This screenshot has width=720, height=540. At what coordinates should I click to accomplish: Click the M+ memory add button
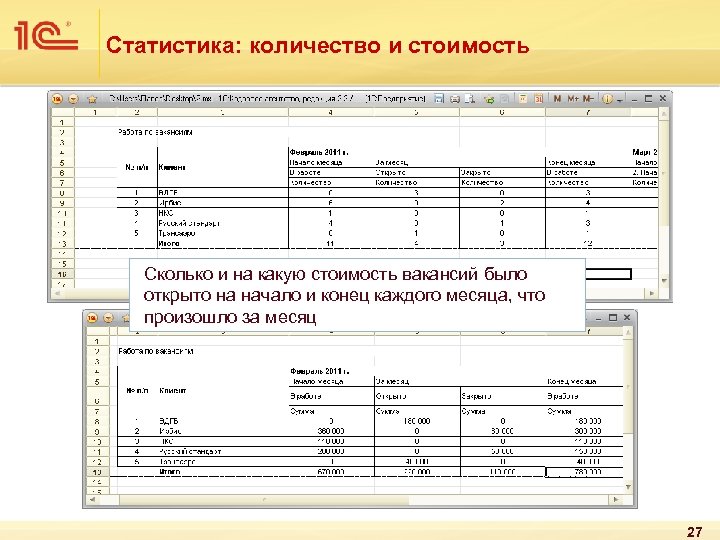573,99
